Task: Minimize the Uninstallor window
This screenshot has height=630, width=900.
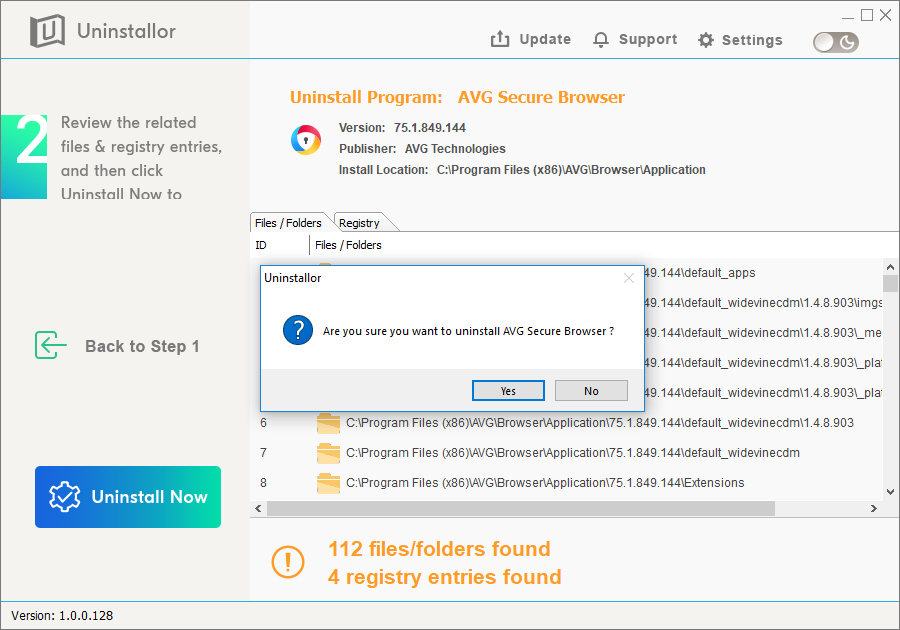Action: pyautogui.click(x=848, y=16)
